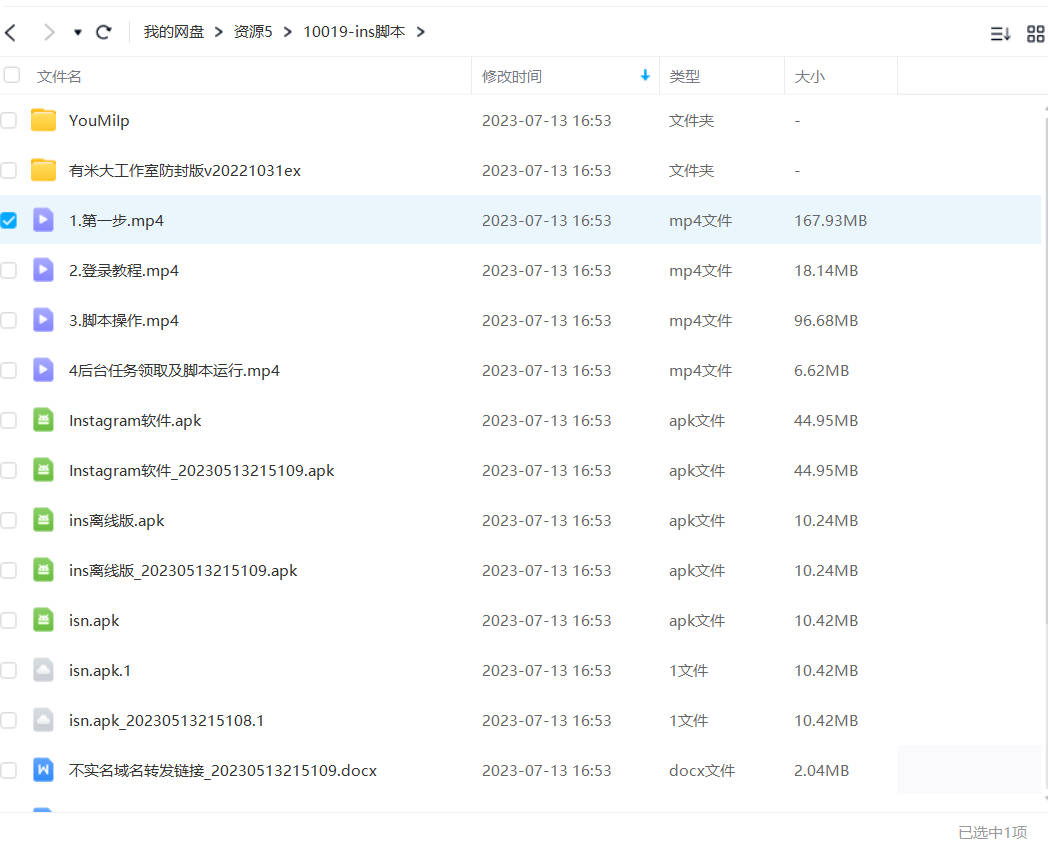Click video icon of 2.登录教程.mp4
The height and width of the screenshot is (850, 1048).
tap(43, 270)
